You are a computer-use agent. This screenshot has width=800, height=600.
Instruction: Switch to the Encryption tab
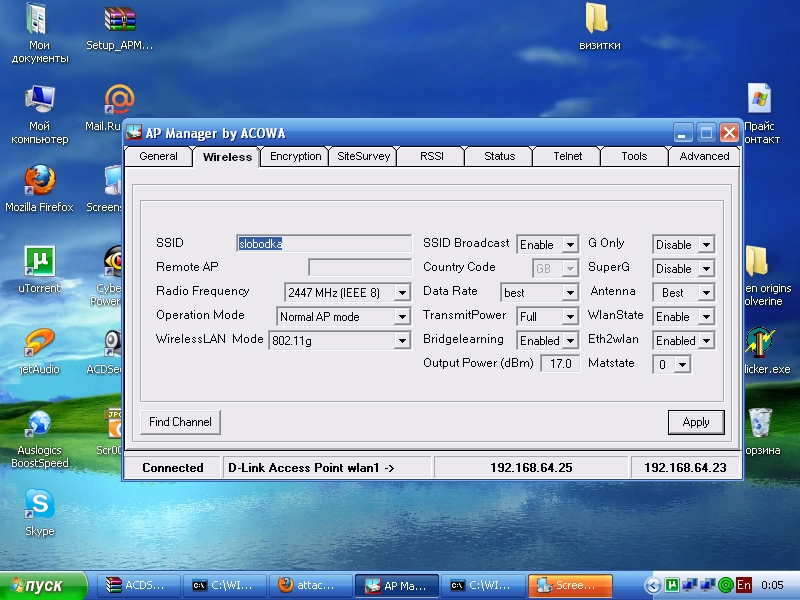pos(295,156)
